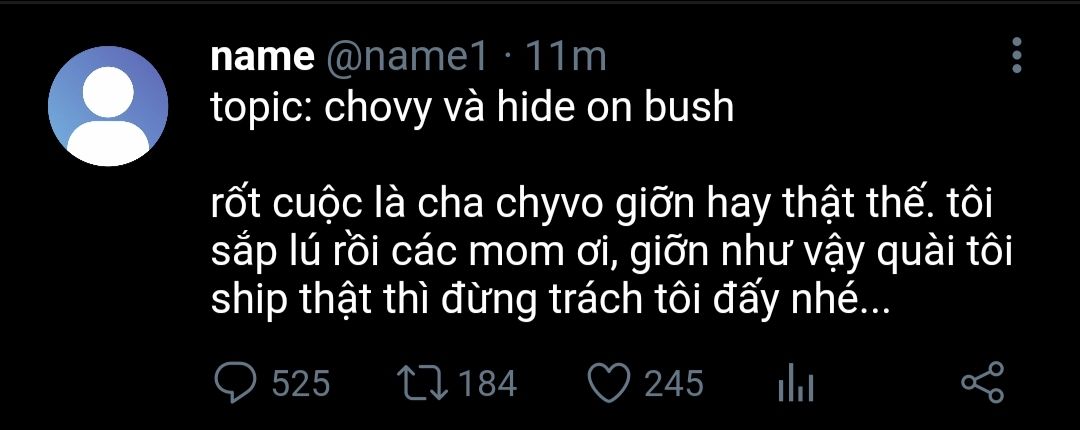Click the 11m timestamp of the tweet
Screen dimensions: 1080x430
click(566, 57)
